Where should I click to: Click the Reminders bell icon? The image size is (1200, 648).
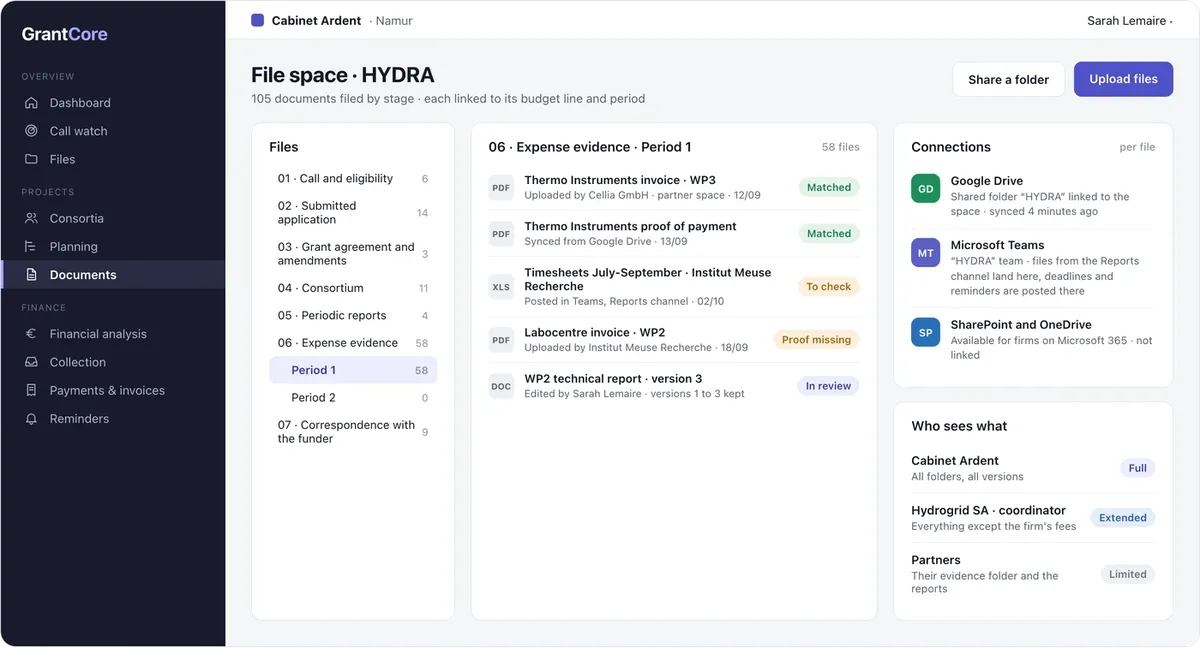click(31, 419)
